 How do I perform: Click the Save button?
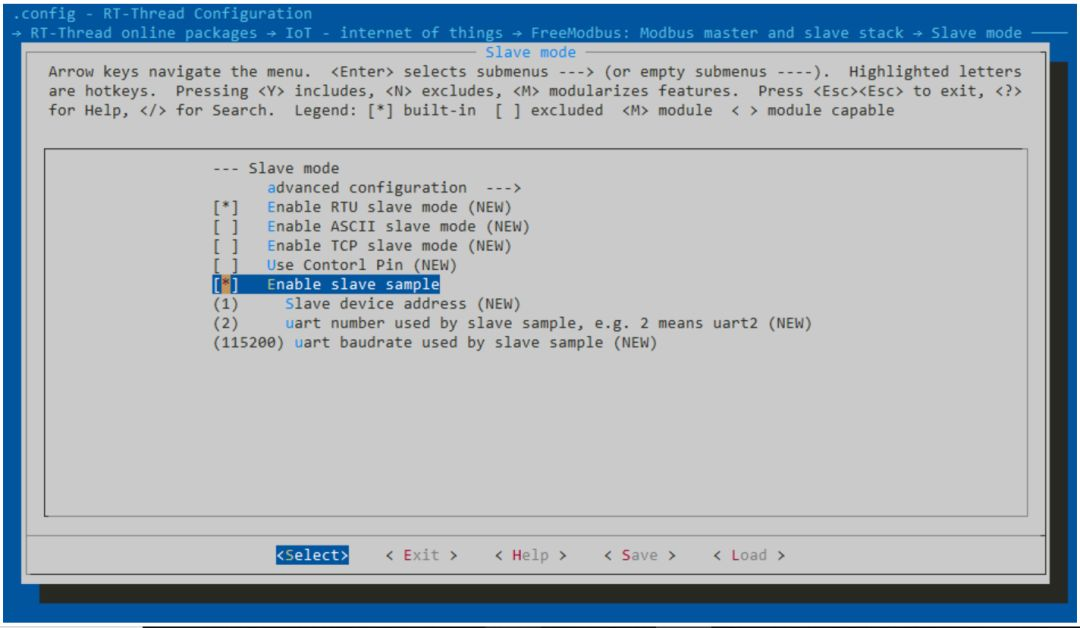coord(640,555)
